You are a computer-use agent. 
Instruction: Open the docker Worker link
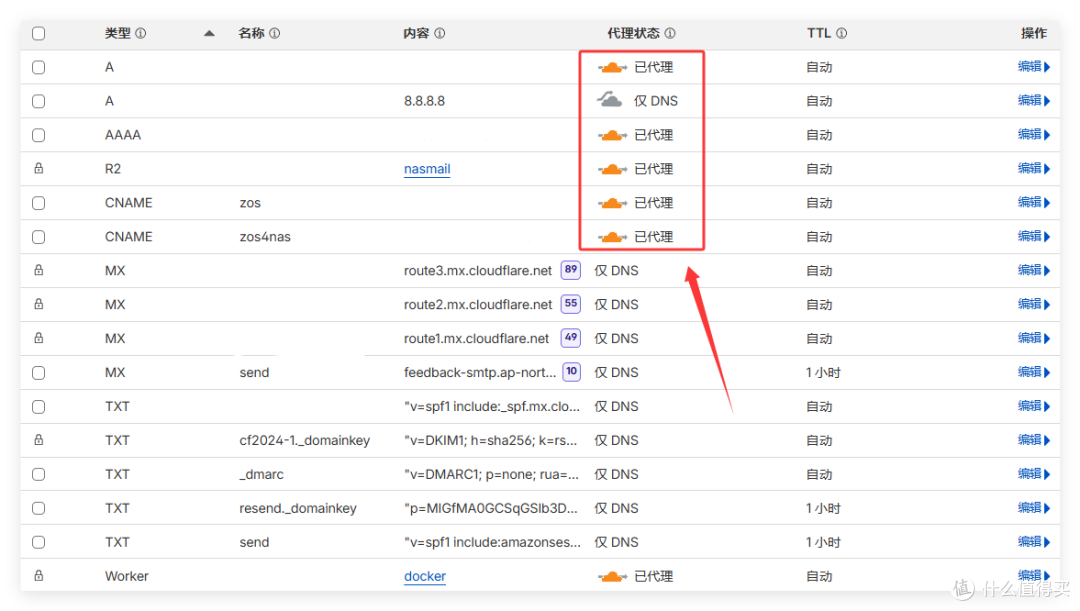coord(425,576)
